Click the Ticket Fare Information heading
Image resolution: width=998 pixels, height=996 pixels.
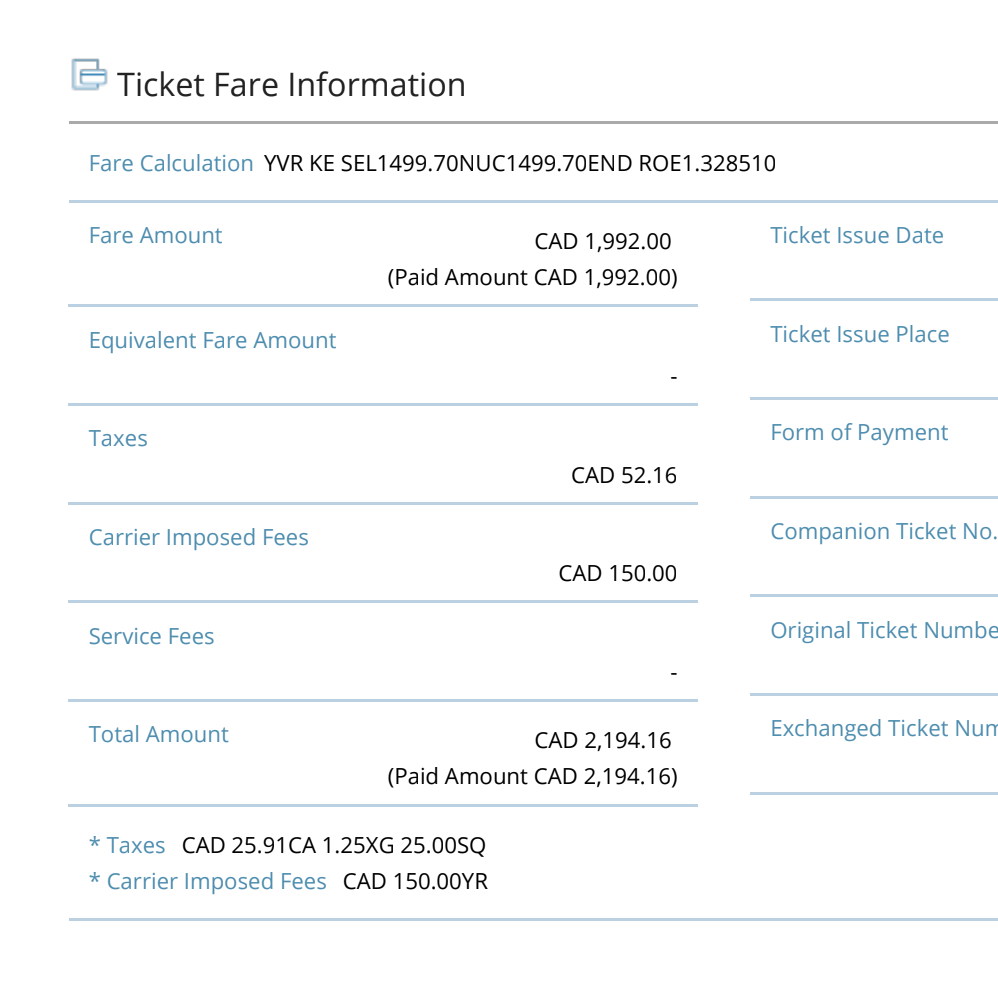click(291, 85)
